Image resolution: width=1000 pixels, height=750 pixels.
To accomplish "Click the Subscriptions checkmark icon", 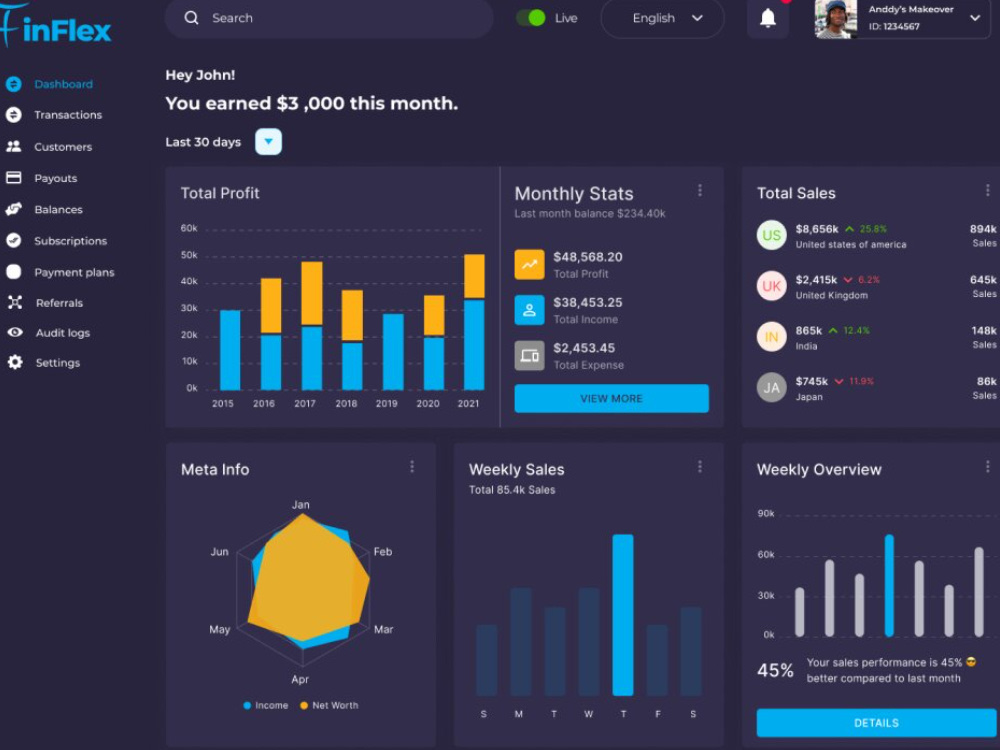I will coord(13,240).
